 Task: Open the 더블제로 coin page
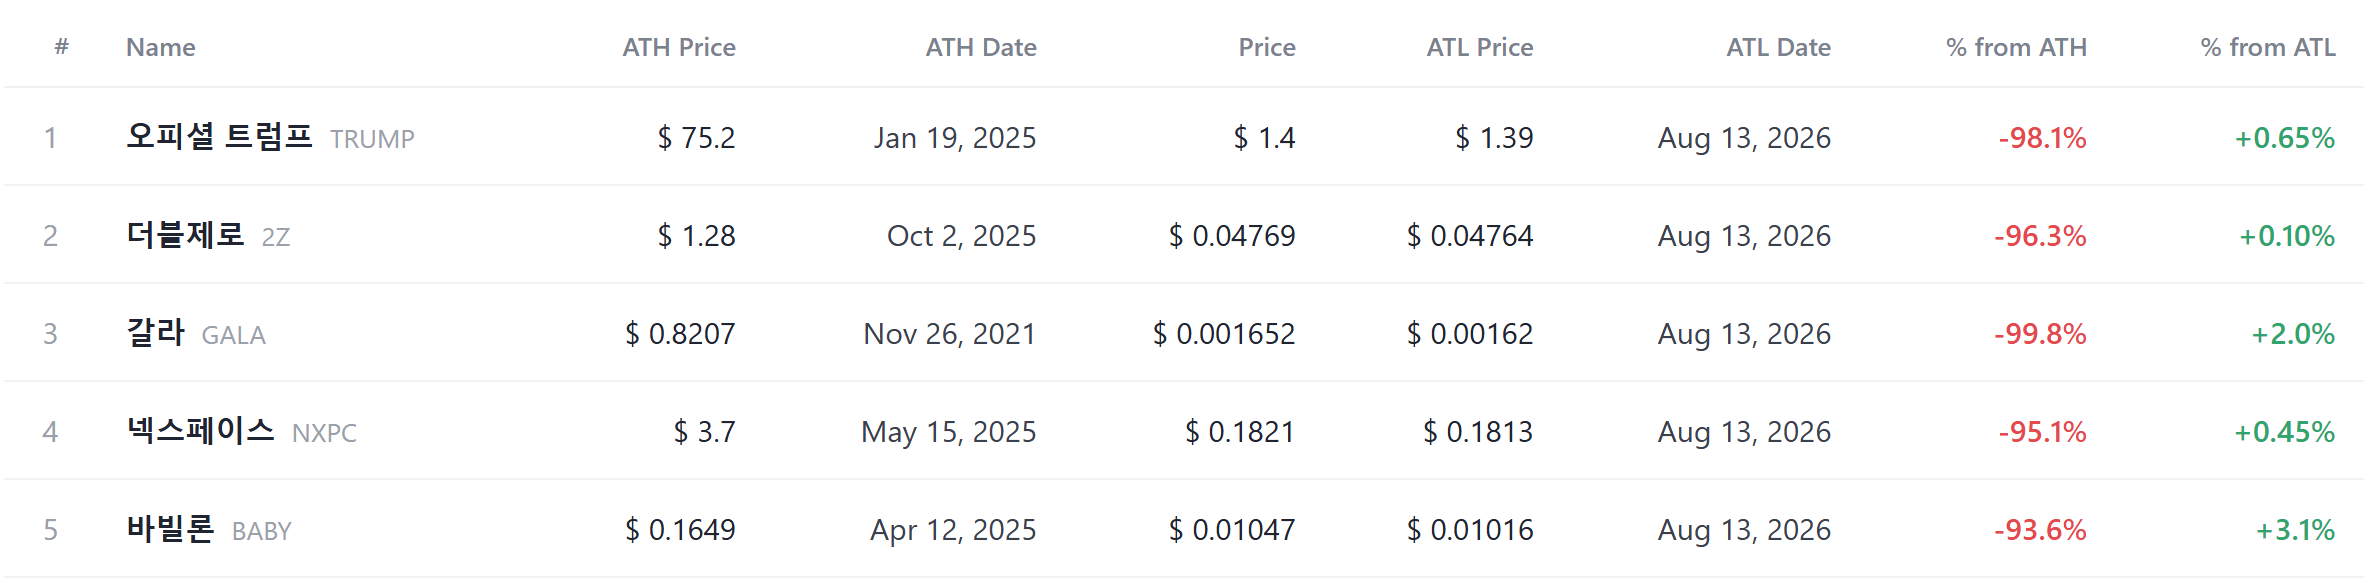point(185,234)
